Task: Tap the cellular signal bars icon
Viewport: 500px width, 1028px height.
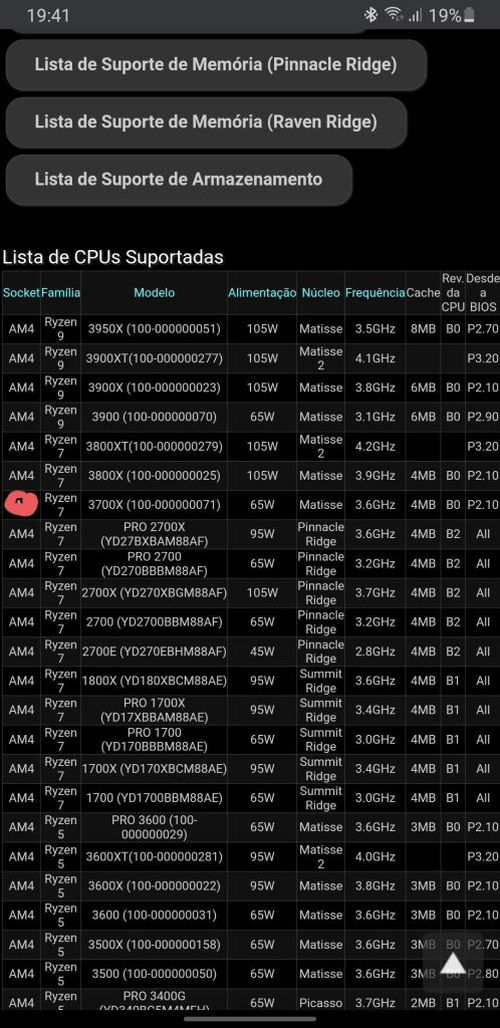Action: (x=414, y=15)
